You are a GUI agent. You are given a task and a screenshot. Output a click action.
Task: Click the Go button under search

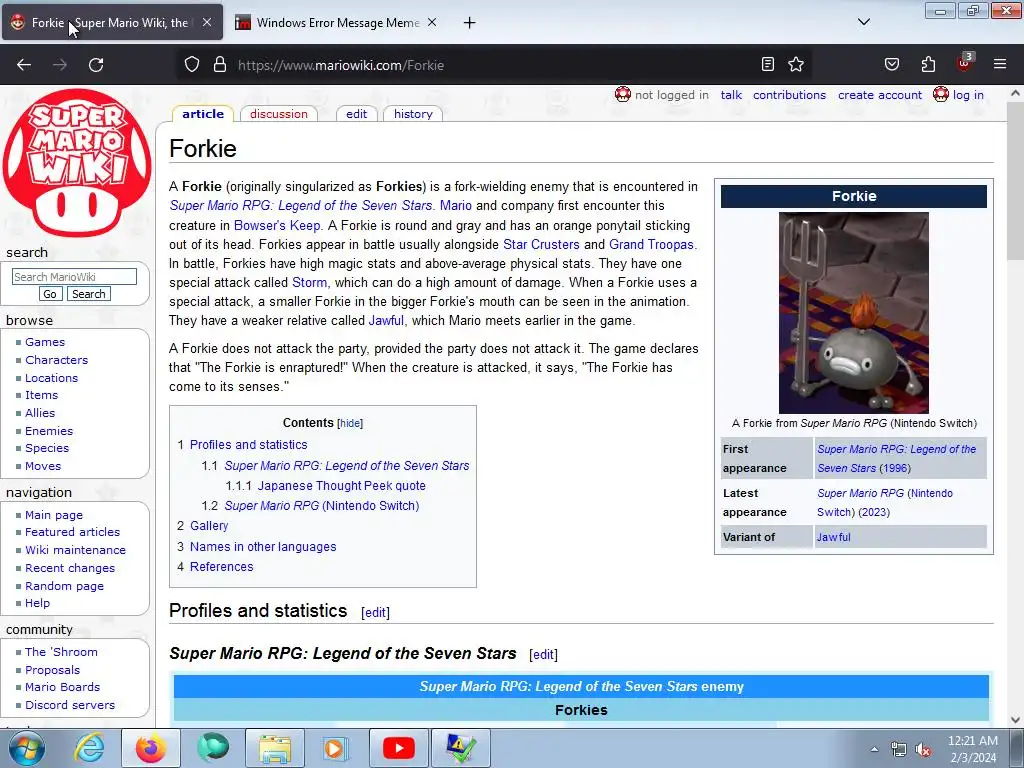[x=50, y=294]
